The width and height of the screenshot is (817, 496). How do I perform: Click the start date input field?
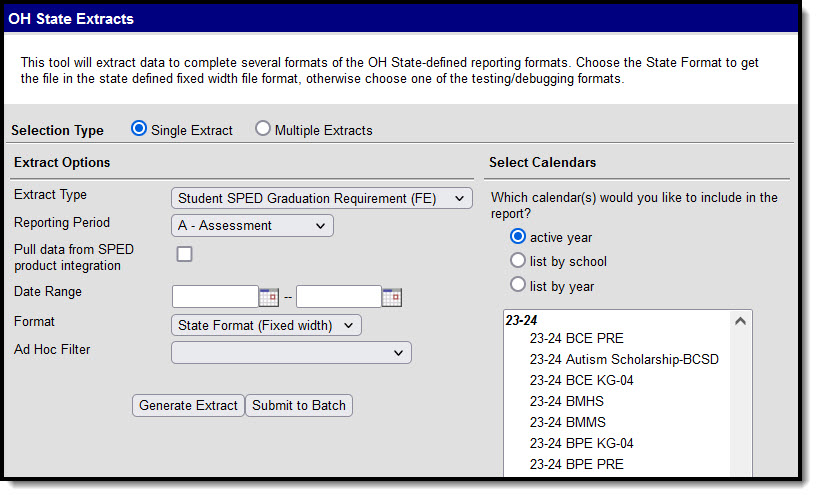pos(215,297)
